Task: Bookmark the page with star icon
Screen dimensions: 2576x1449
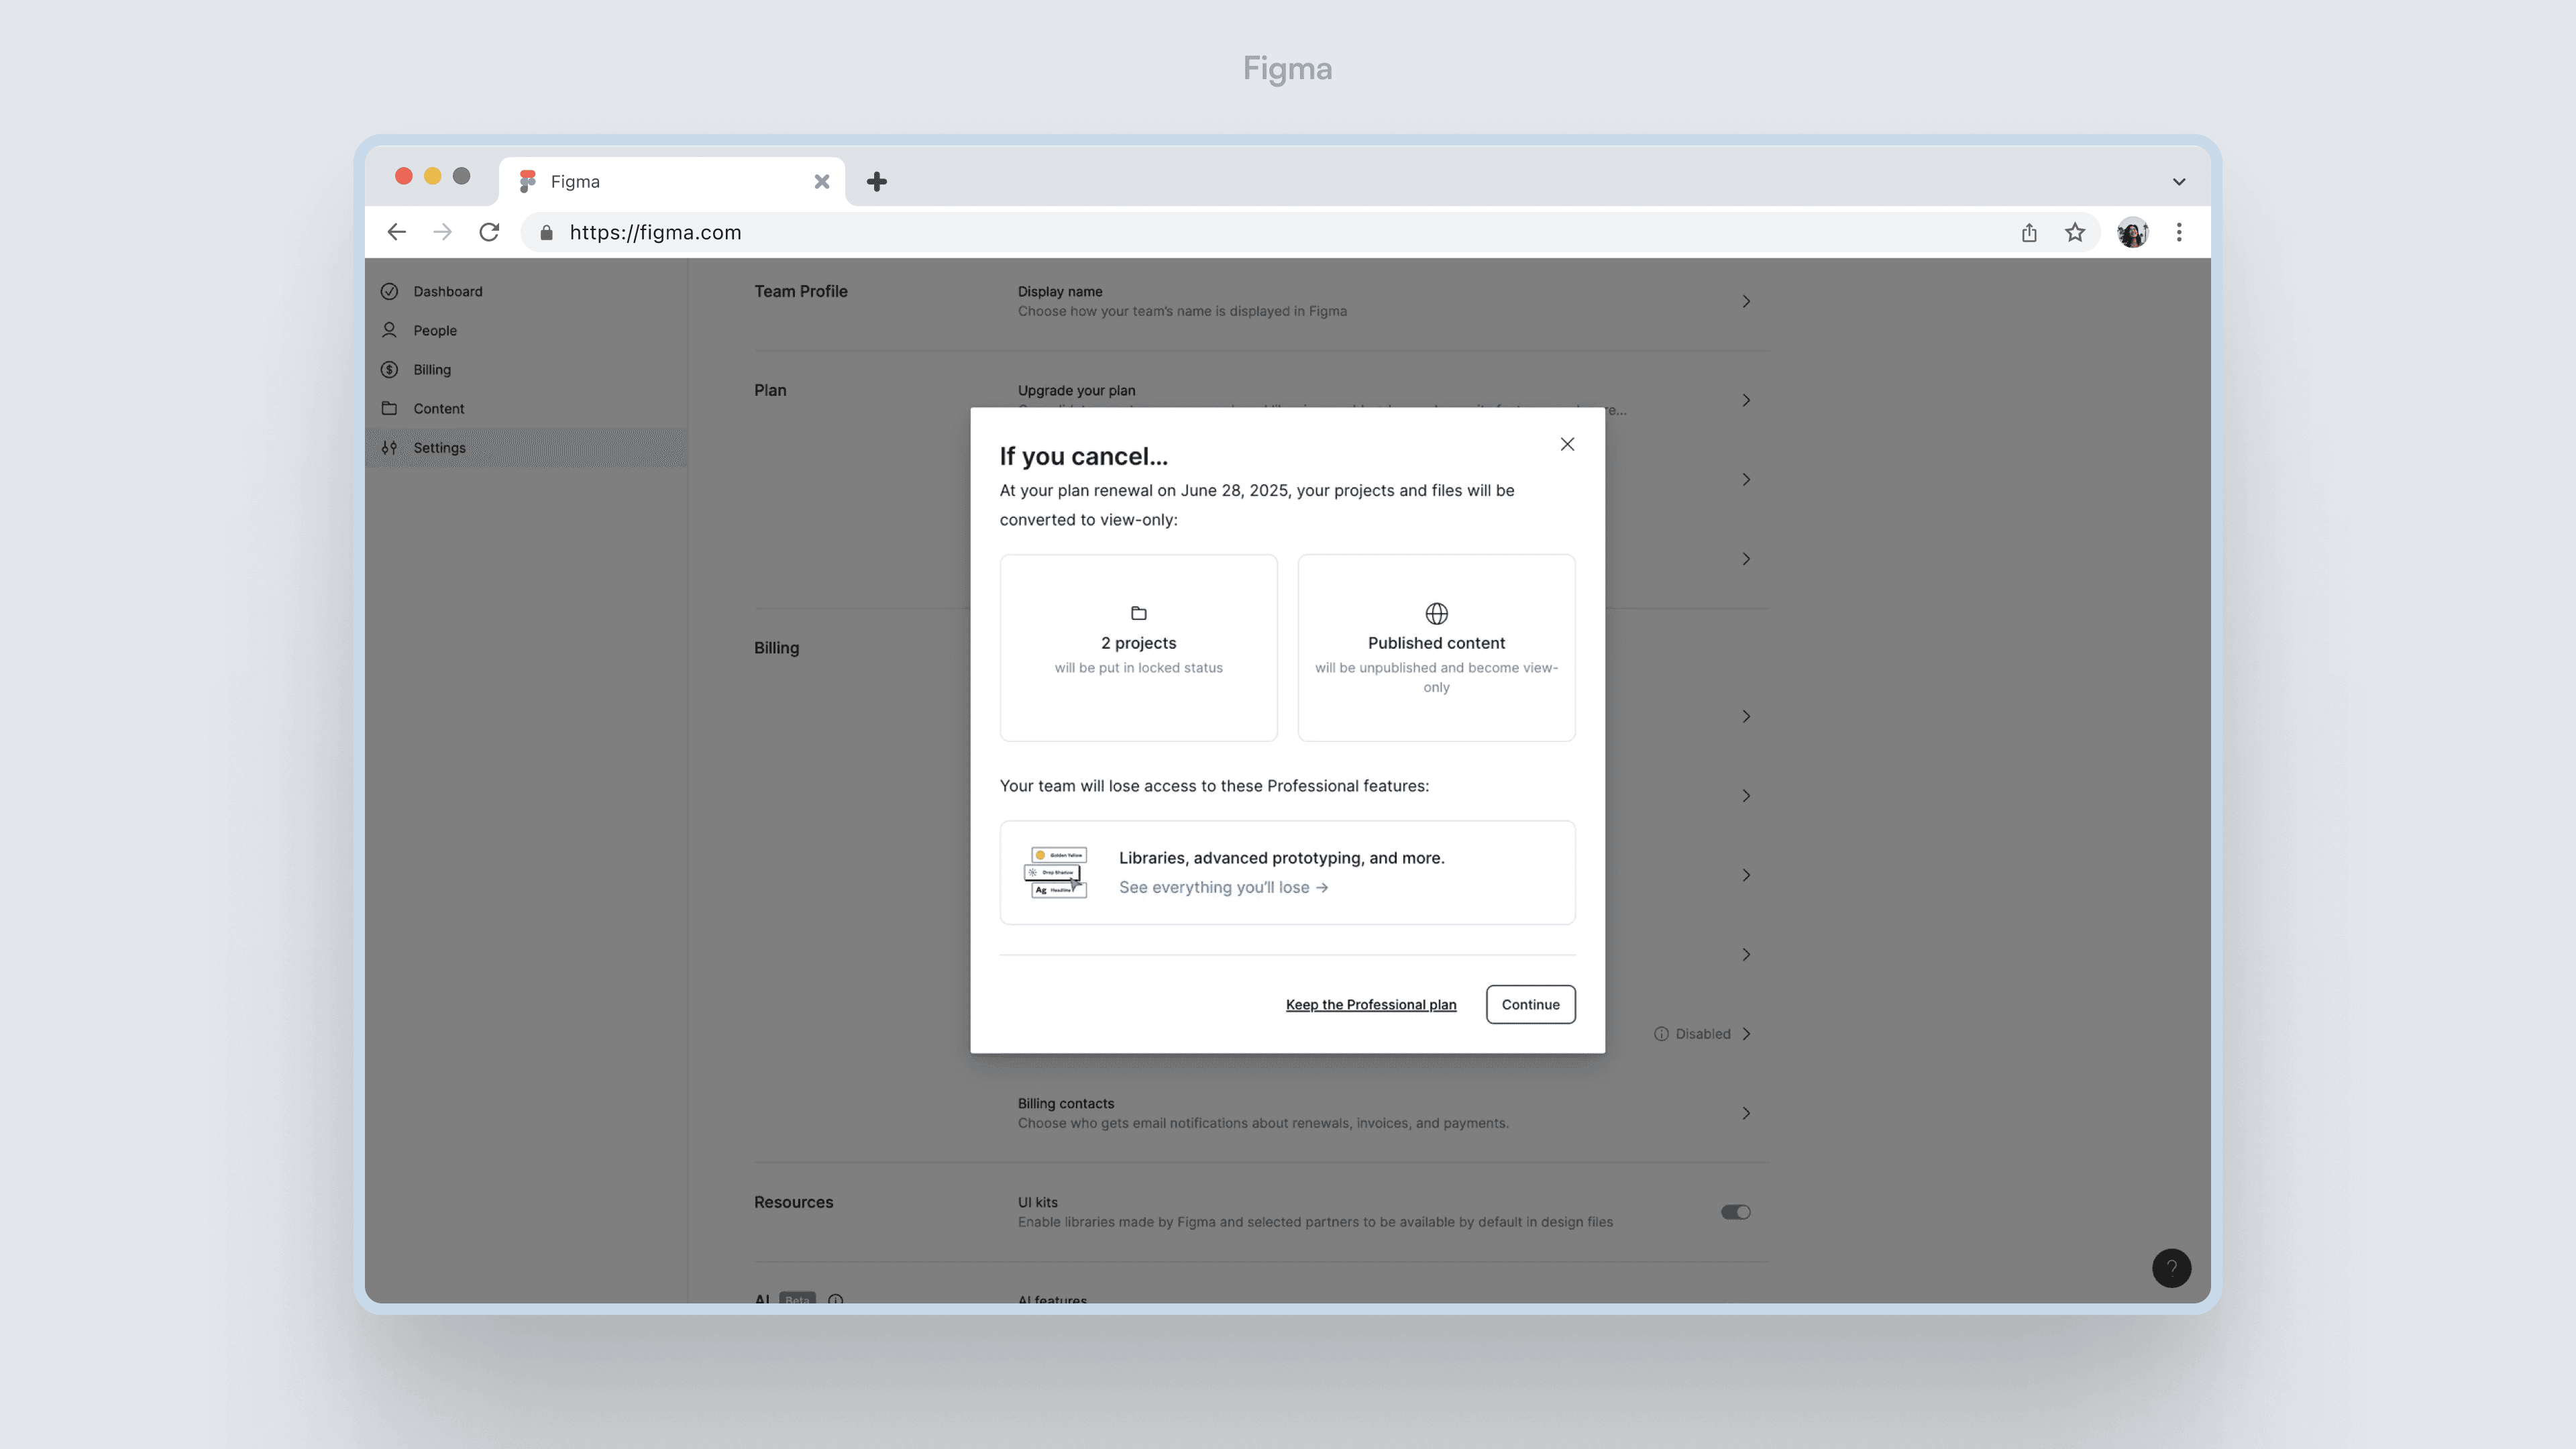Action: click(2075, 232)
